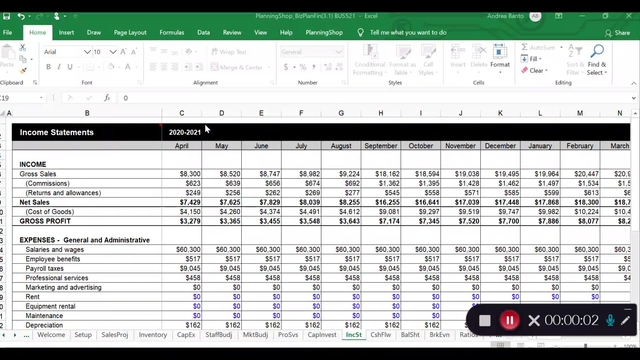
Task: Switch to the Insert ribbon tab
Action: tap(66, 32)
